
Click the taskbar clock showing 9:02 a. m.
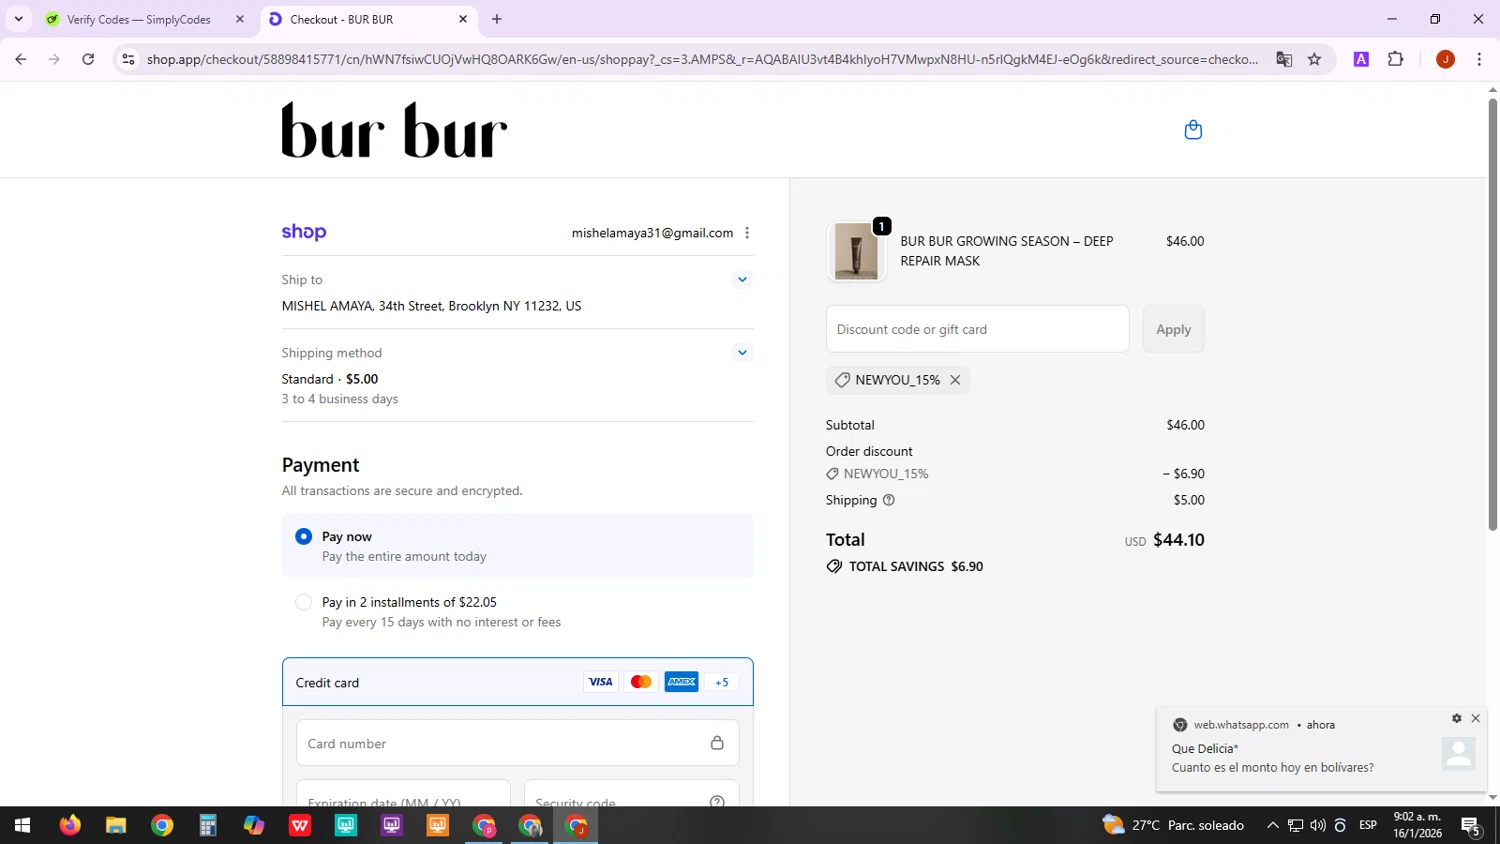[1417, 825]
